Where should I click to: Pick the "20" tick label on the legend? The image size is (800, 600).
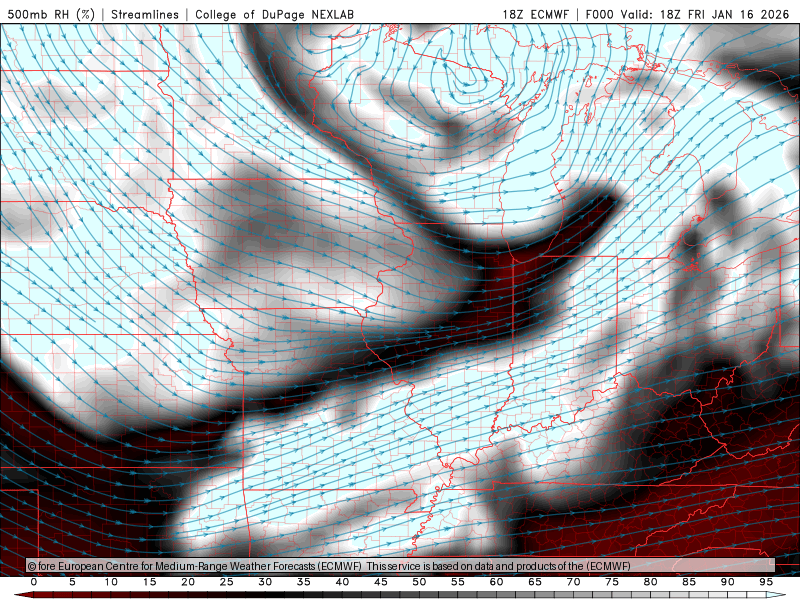click(188, 582)
